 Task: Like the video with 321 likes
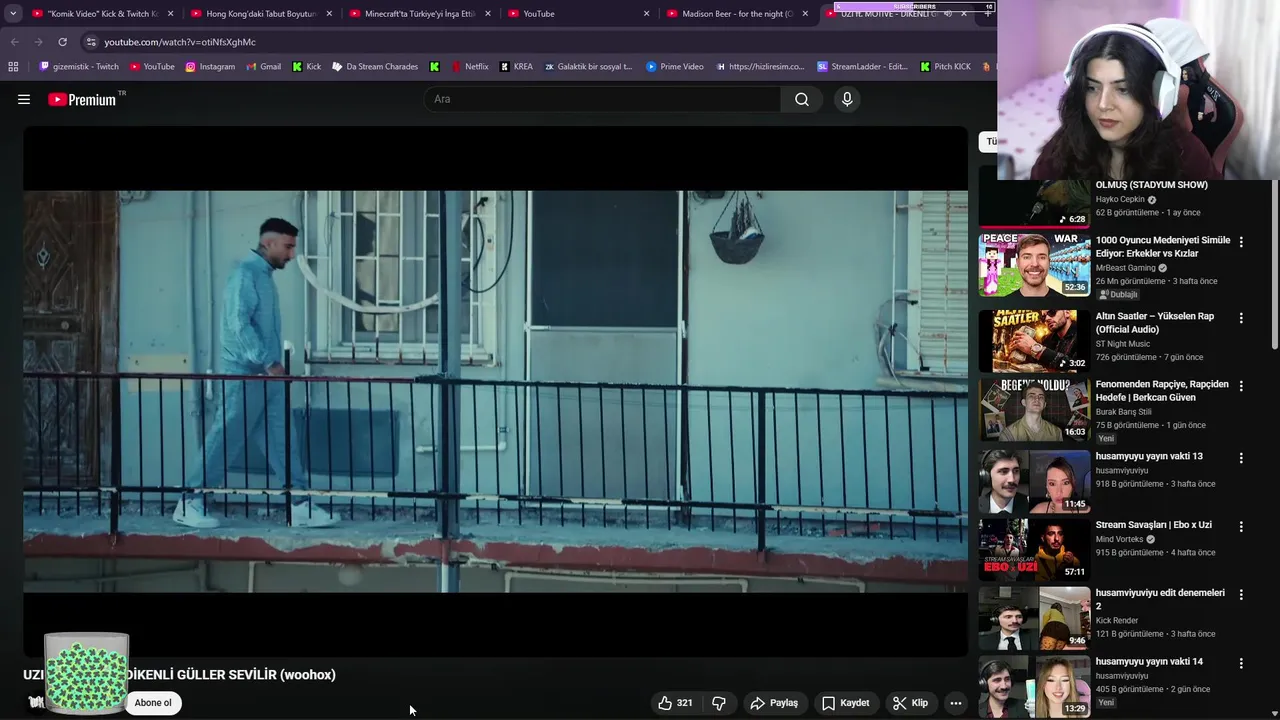[x=675, y=703]
